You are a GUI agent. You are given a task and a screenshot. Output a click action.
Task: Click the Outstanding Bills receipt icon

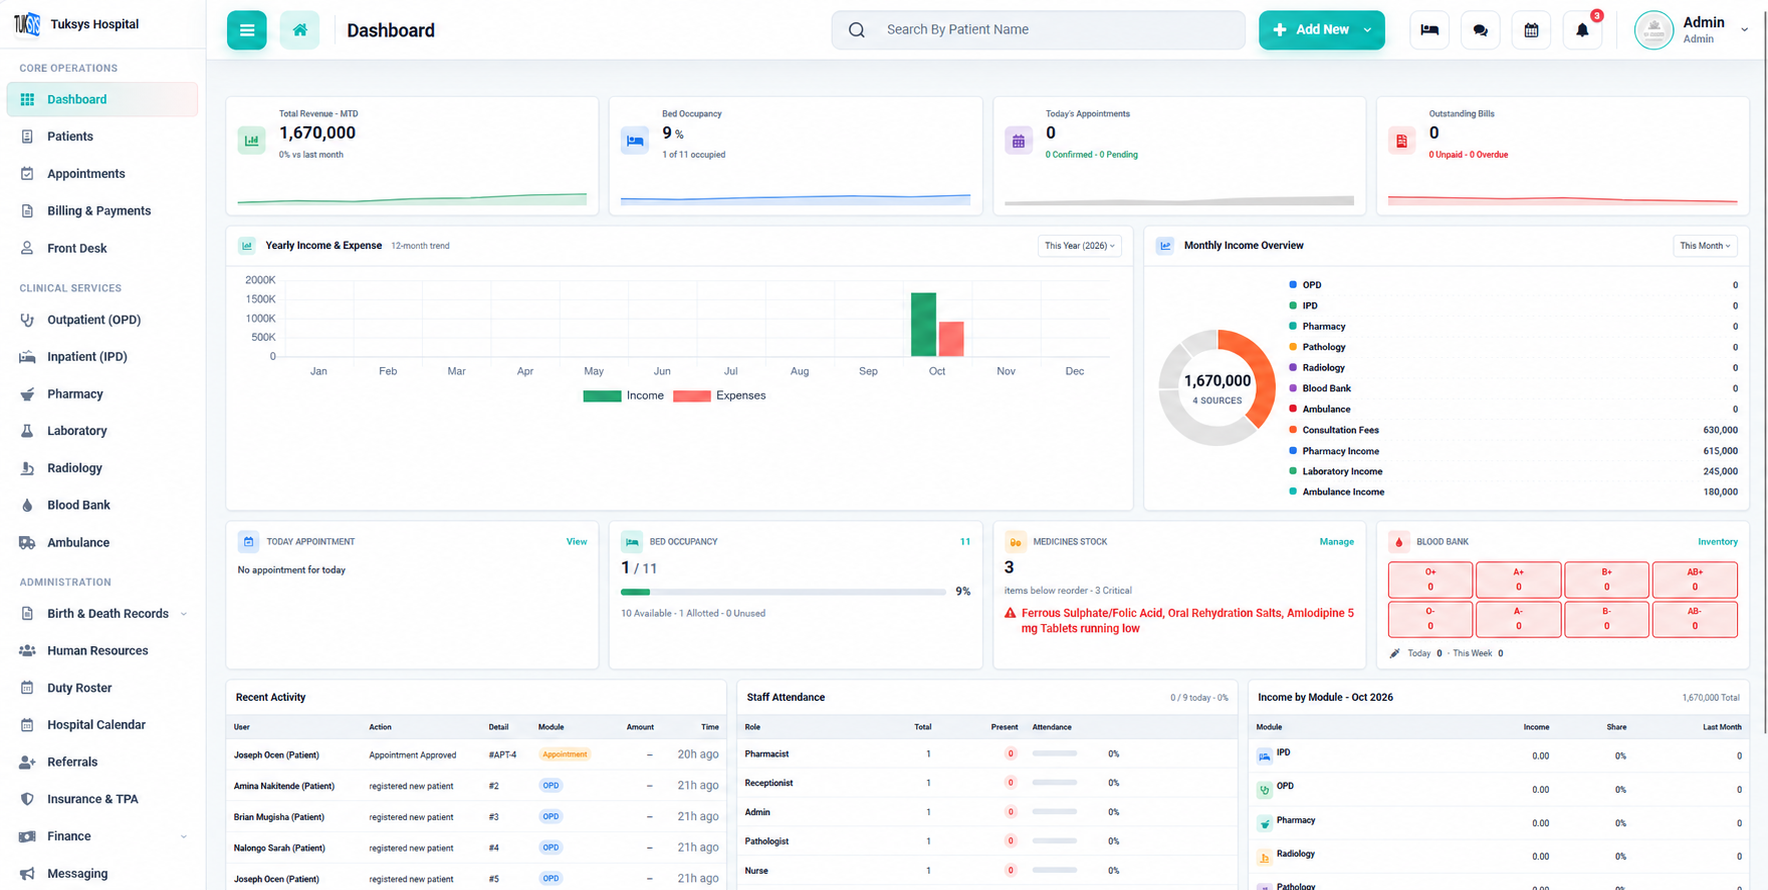point(1402,141)
